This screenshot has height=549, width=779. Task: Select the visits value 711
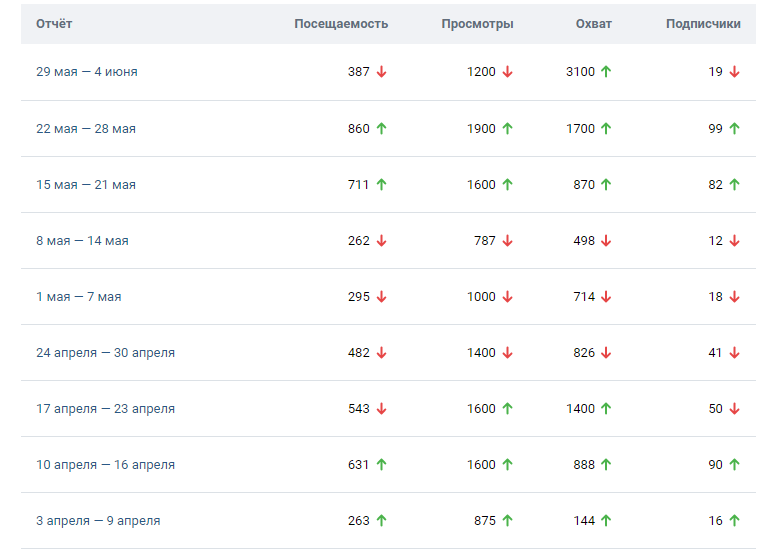click(x=359, y=185)
